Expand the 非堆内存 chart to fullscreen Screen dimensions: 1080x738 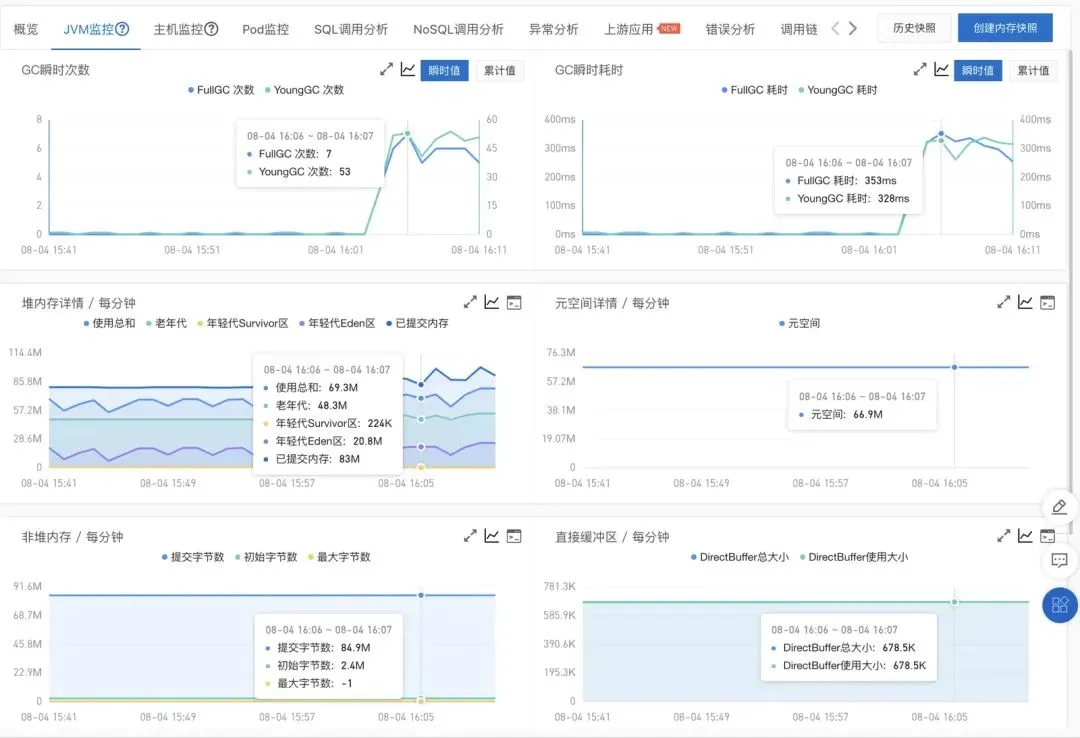[x=470, y=536]
